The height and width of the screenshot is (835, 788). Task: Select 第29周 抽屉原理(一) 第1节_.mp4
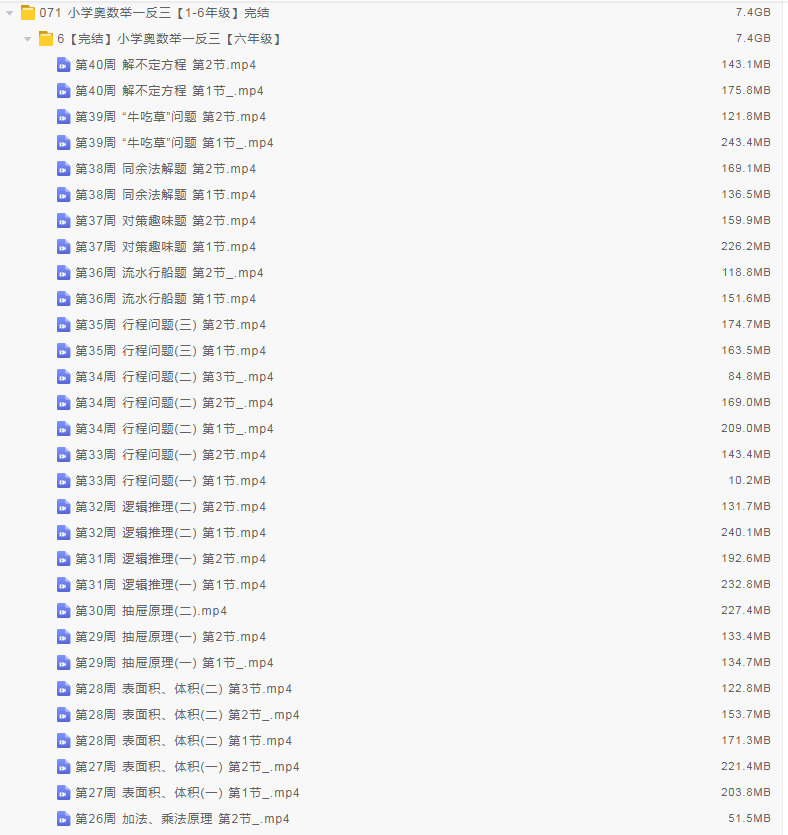pos(174,663)
